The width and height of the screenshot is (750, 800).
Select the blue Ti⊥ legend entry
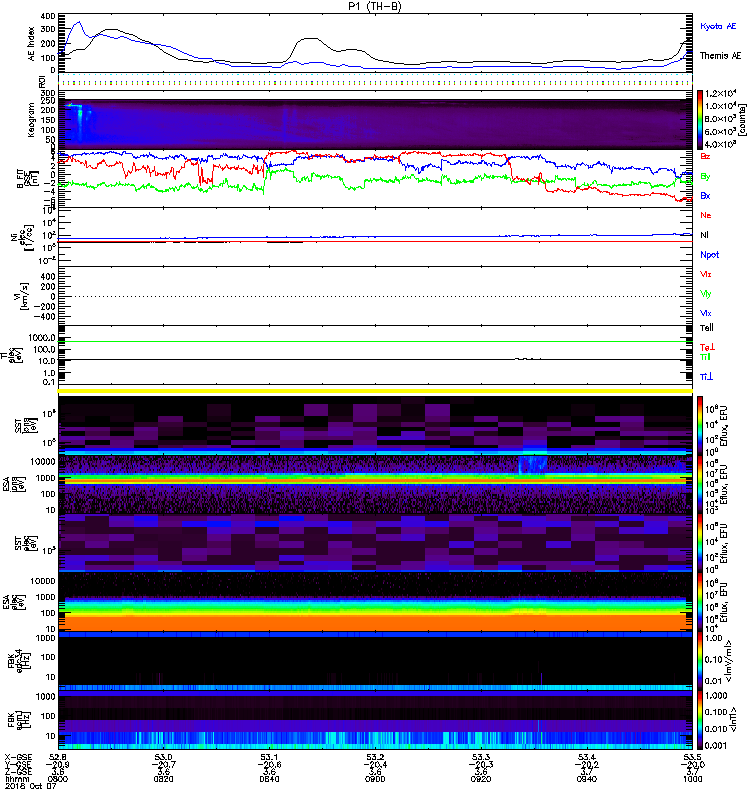706,377
